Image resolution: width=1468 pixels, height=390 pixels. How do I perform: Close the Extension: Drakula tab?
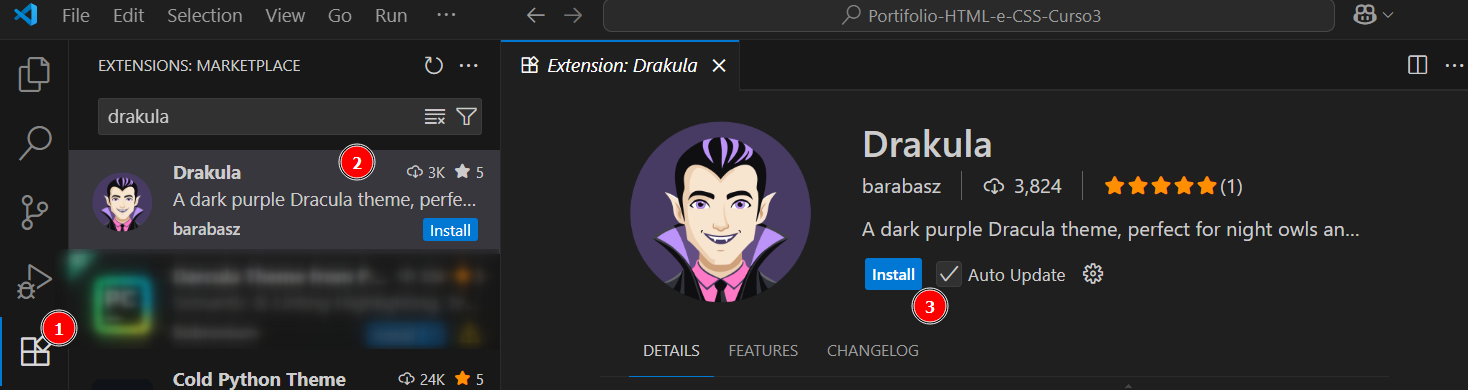pyautogui.click(x=718, y=66)
